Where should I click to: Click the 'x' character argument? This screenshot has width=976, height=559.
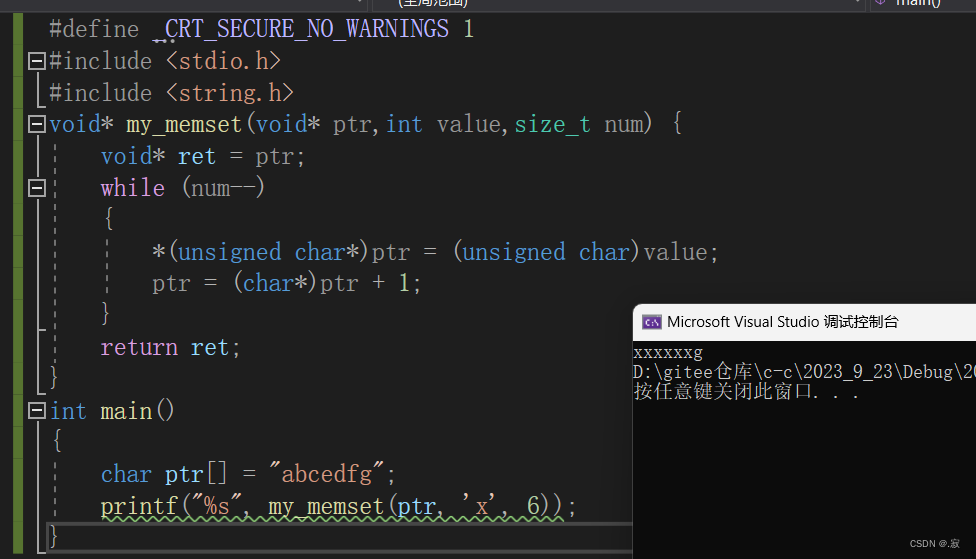click(x=479, y=506)
